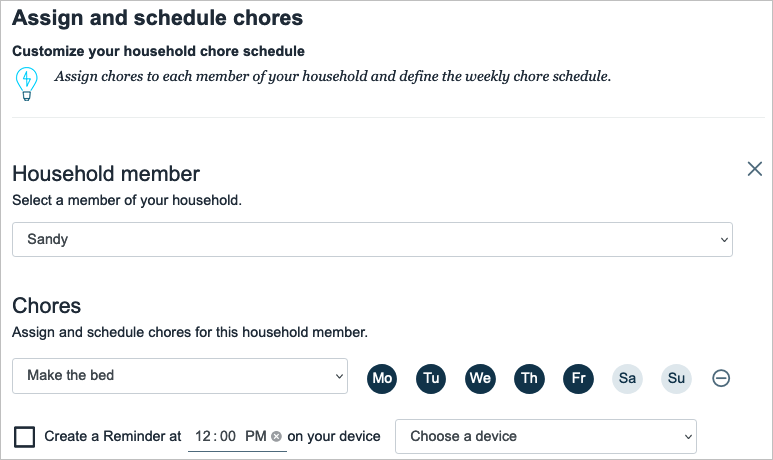Viewport: 773px width, 460px height.
Task: Check the Create a Reminder checkbox
Action: pyautogui.click(x=25, y=437)
